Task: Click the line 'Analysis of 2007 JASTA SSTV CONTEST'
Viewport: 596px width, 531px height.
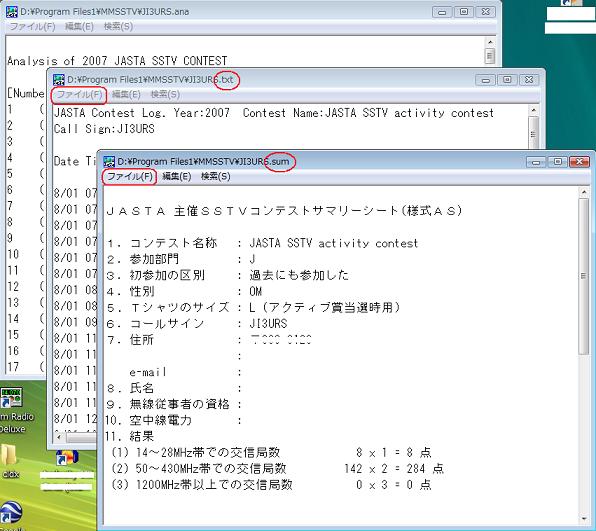Action: click(117, 61)
